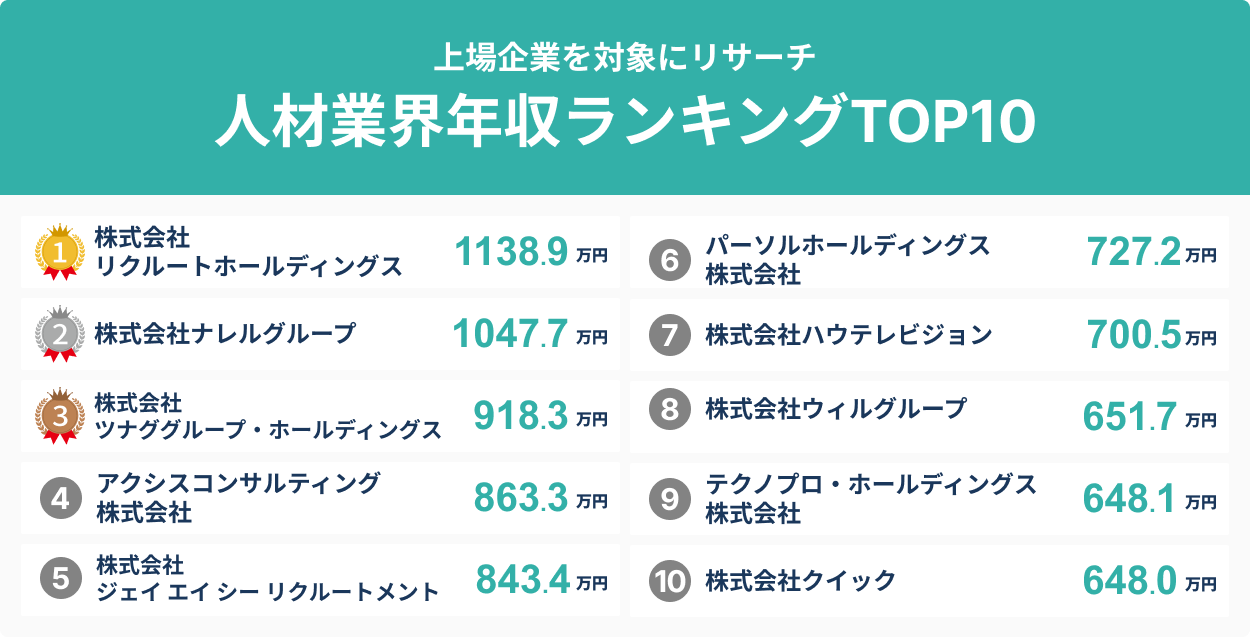Select the 651.7 万円 salary value
This screenshot has width=1250, height=637.
[x=1148, y=417]
